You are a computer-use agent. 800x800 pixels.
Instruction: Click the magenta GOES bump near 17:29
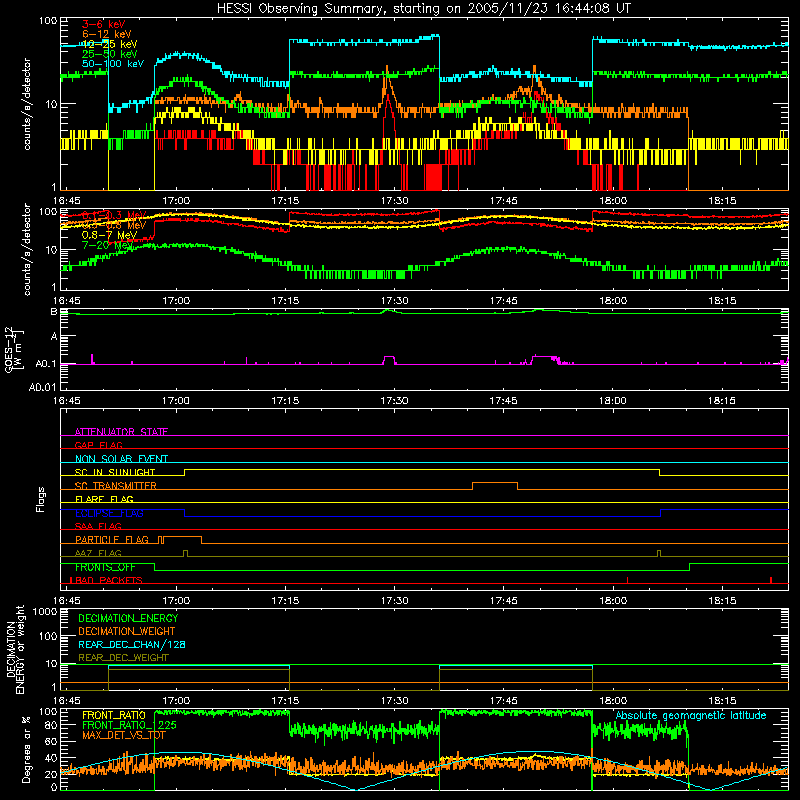[389, 359]
